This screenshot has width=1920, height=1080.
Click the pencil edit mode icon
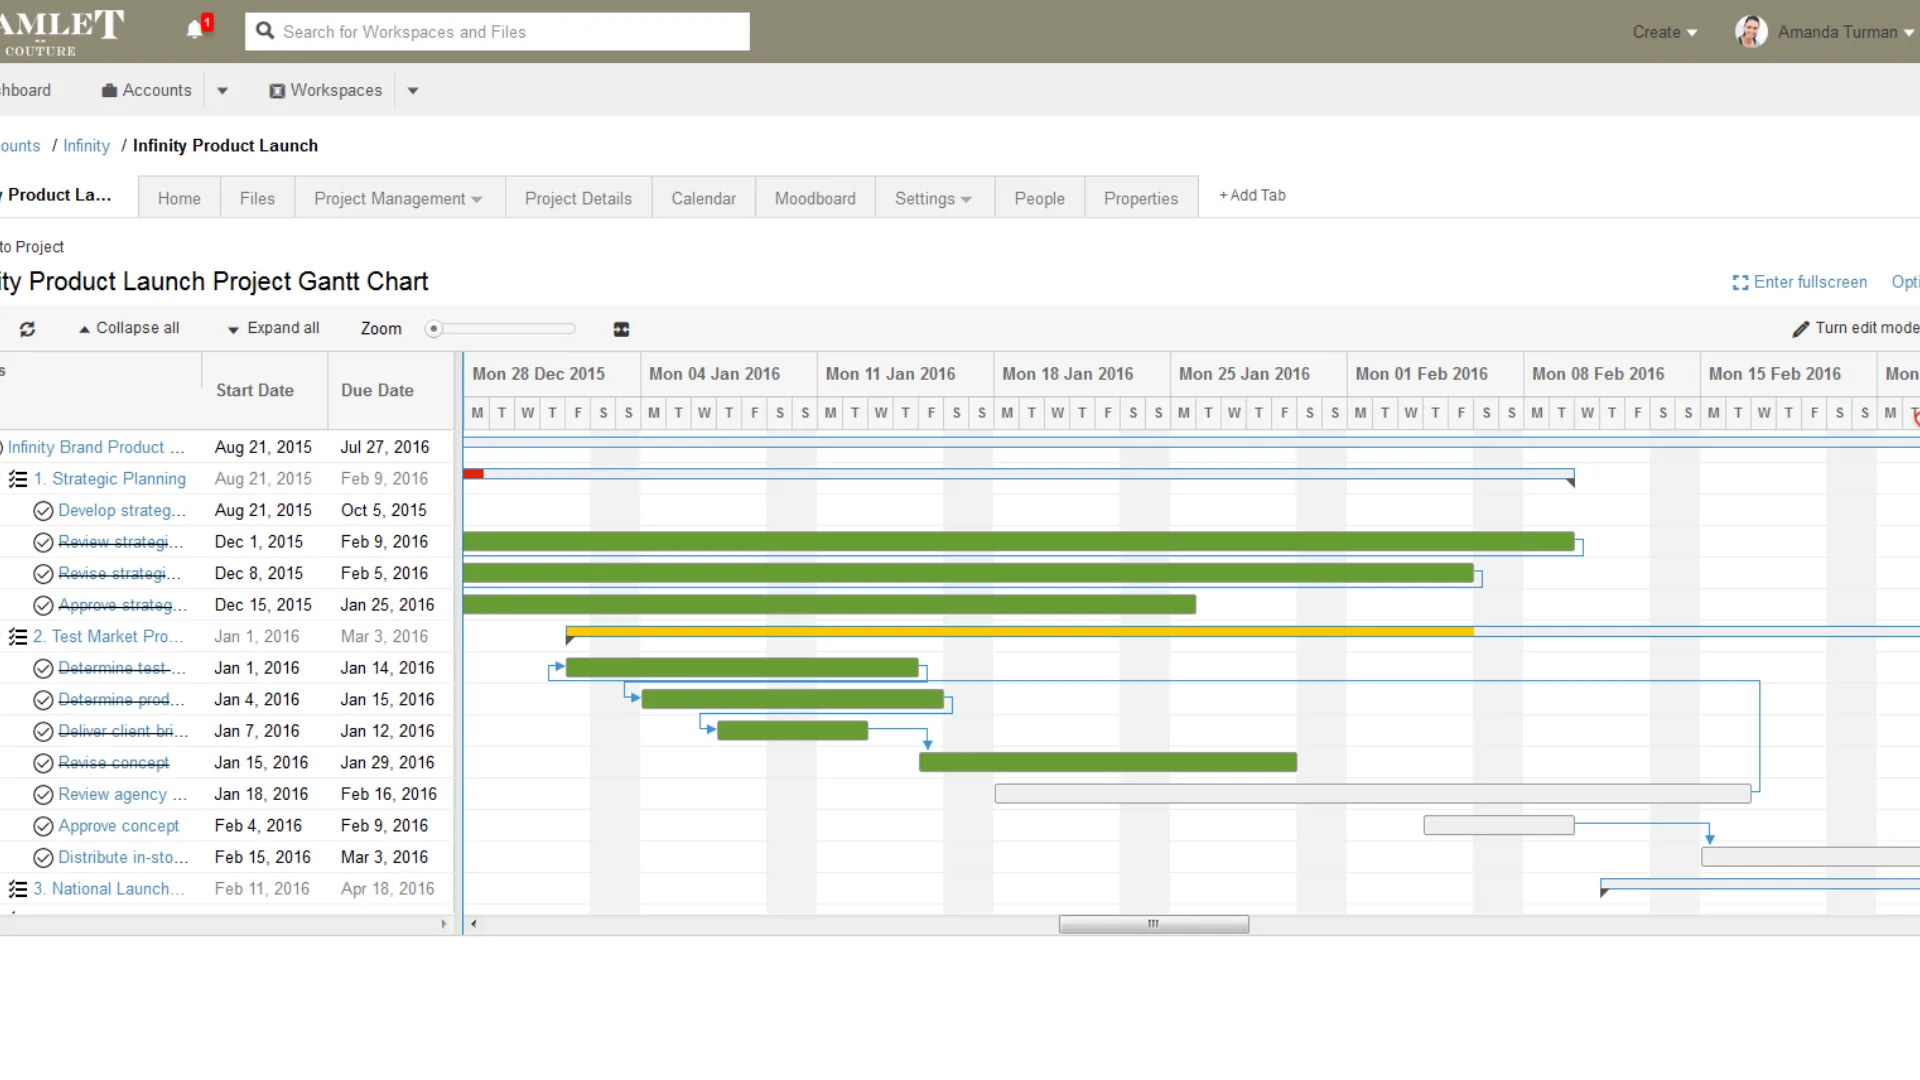pos(1801,328)
